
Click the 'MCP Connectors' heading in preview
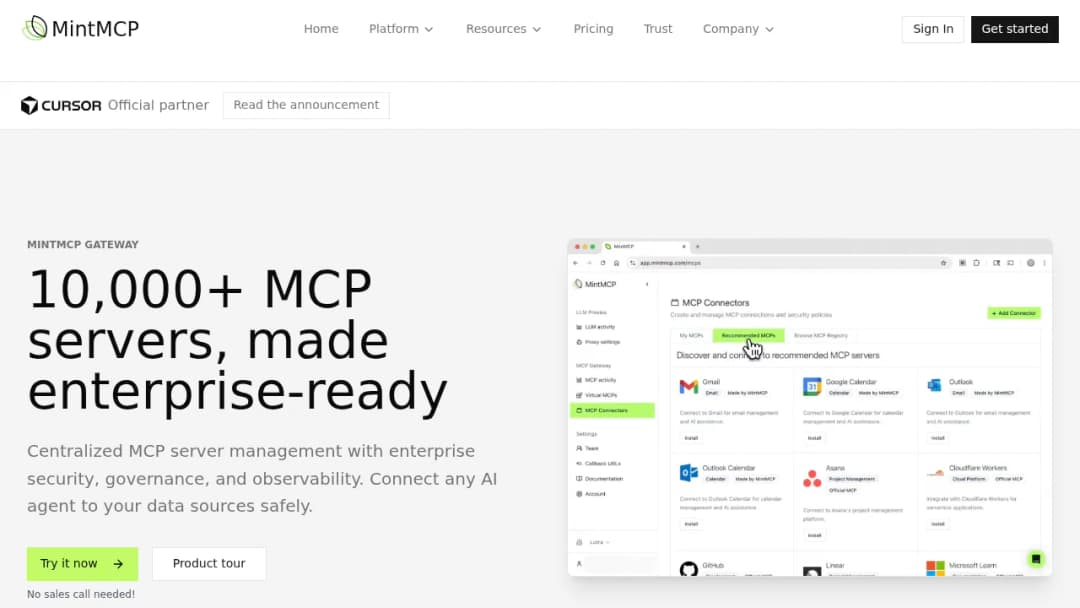(x=716, y=303)
